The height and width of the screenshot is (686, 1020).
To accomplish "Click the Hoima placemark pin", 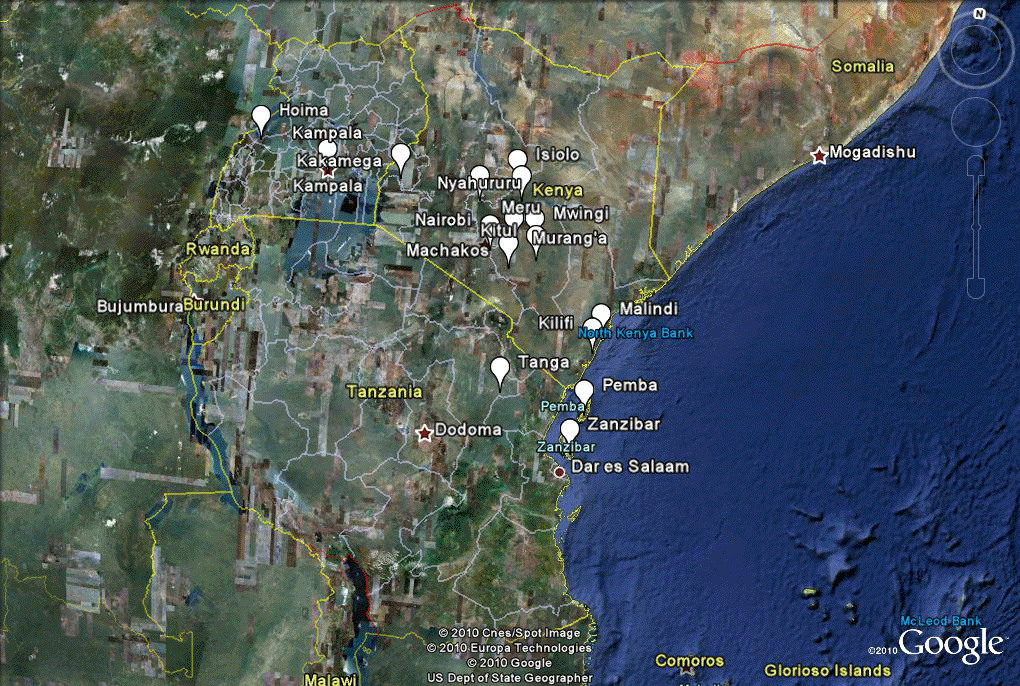I will click(261, 117).
